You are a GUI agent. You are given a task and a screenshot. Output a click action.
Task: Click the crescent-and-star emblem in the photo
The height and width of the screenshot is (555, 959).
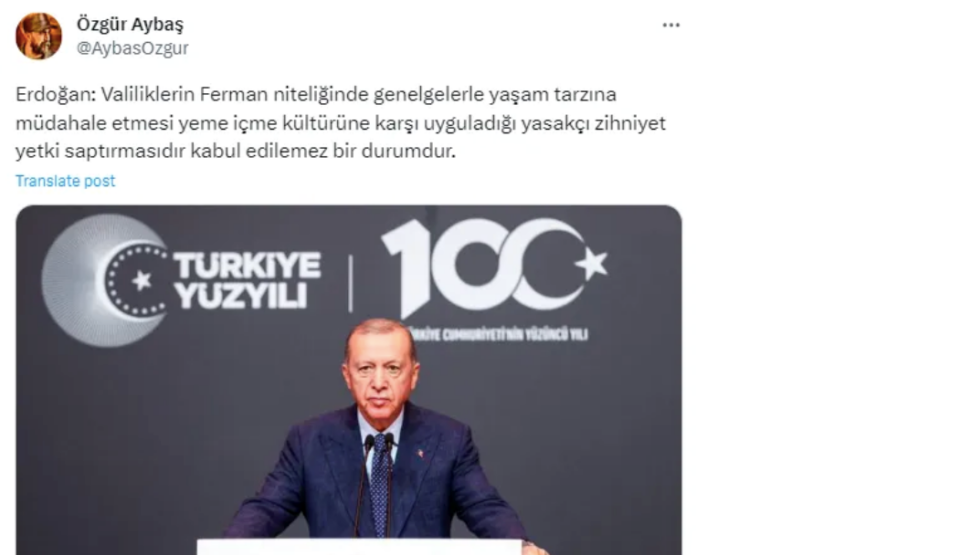pos(105,280)
